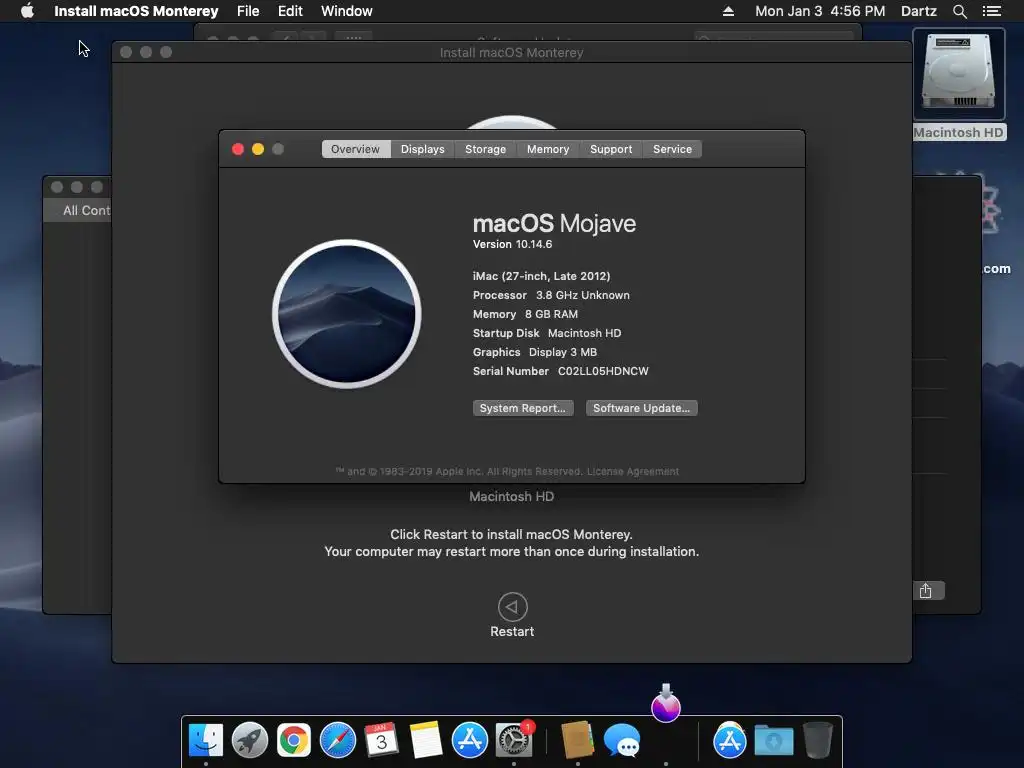Open App Store stack beside Downloads folder
1024x768 pixels.
click(729, 741)
